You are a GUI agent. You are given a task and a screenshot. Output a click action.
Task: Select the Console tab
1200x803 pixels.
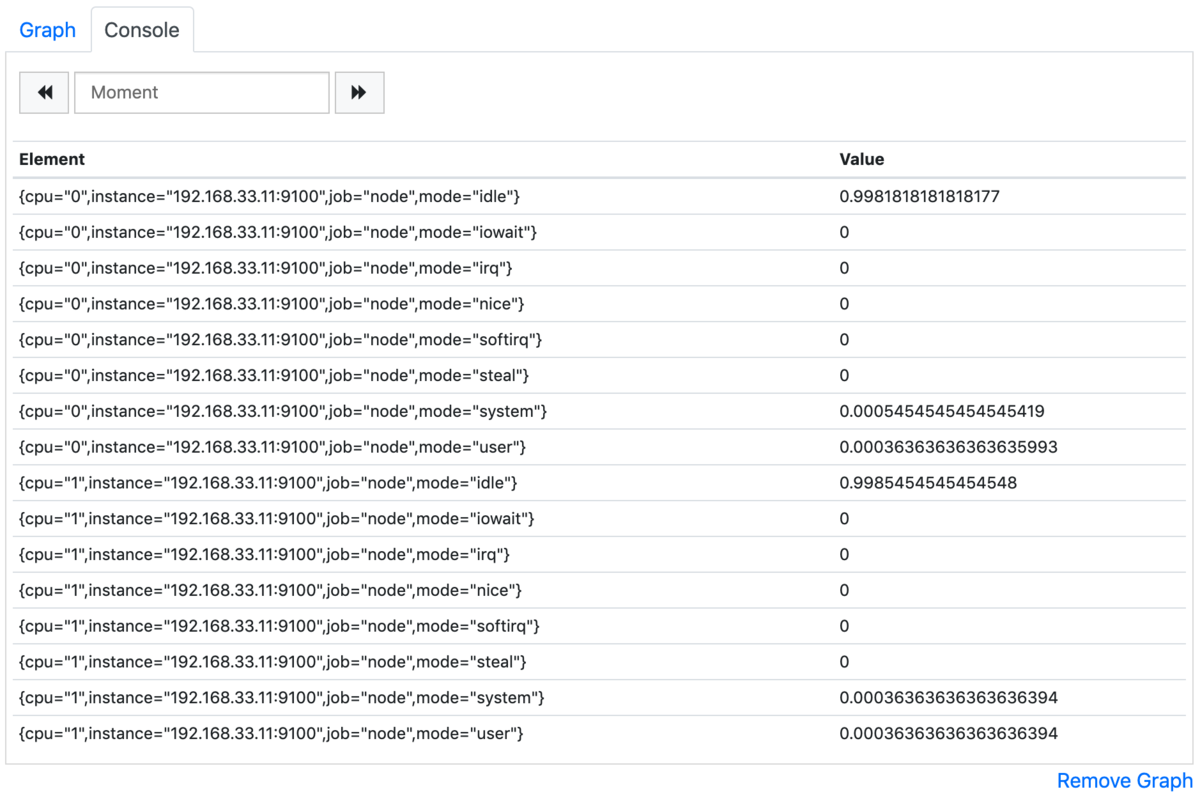tap(142, 30)
